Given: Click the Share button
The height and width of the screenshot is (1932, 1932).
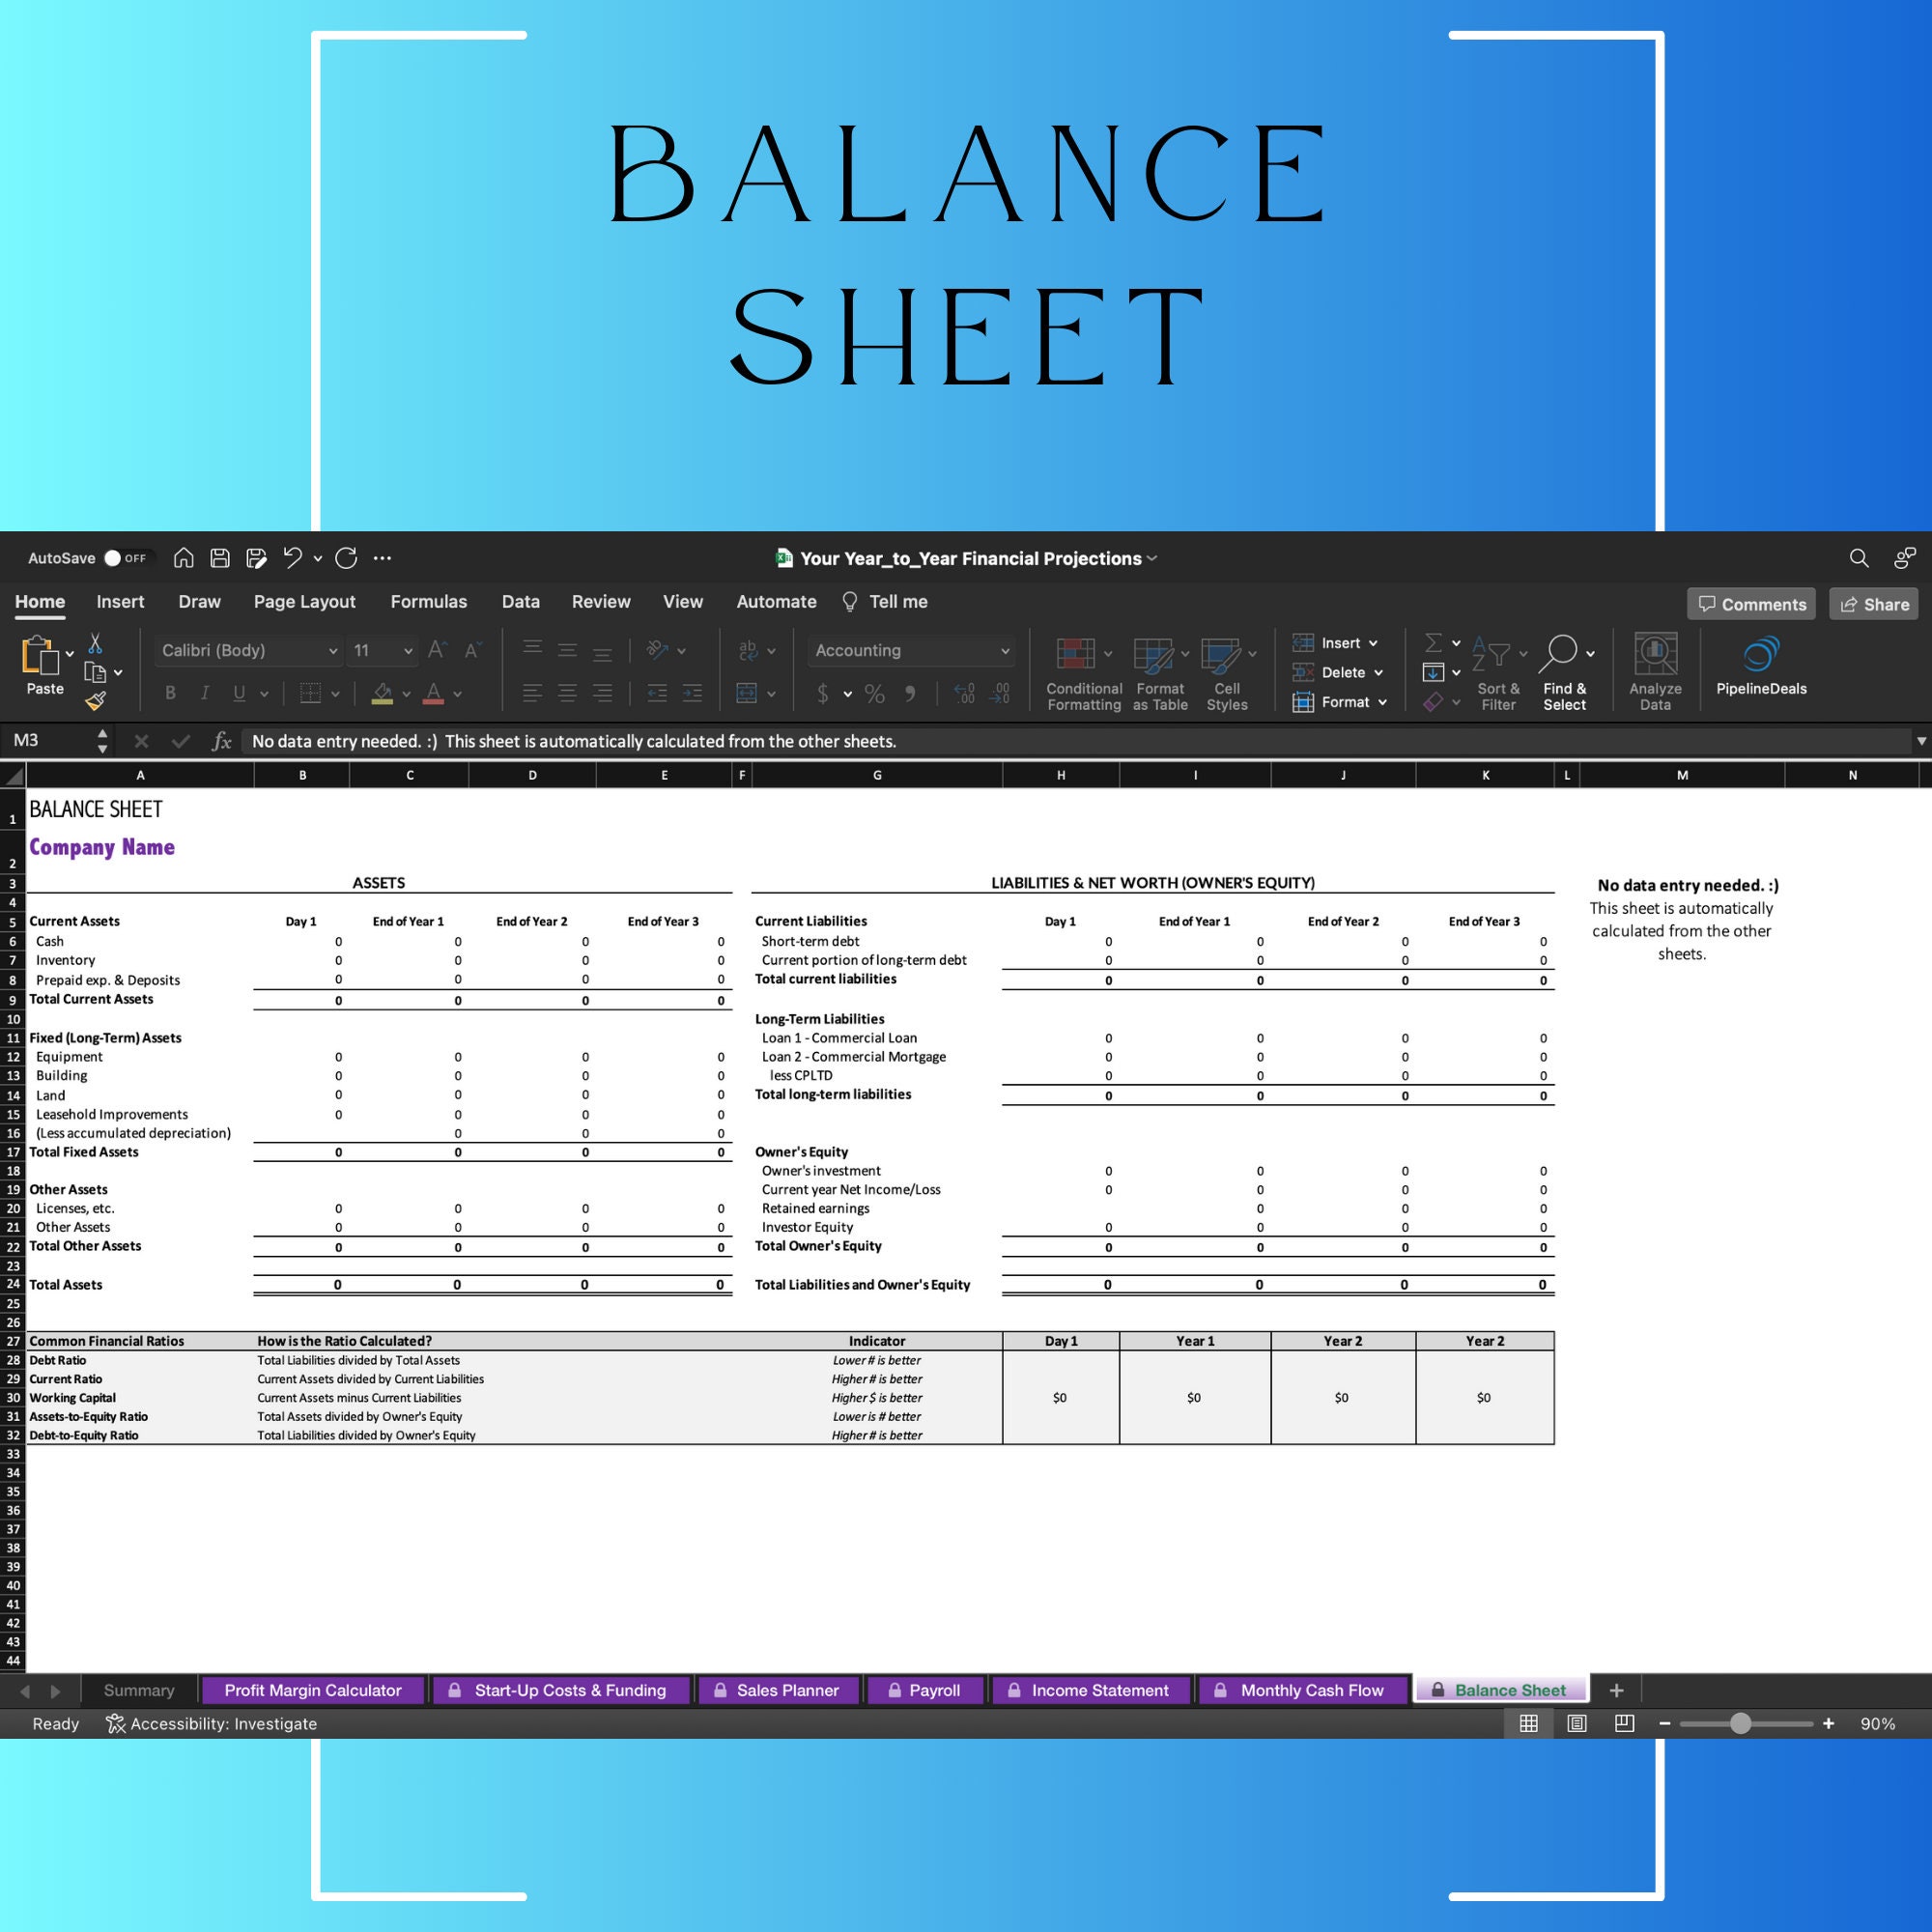Looking at the screenshot, I should [x=1873, y=604].
